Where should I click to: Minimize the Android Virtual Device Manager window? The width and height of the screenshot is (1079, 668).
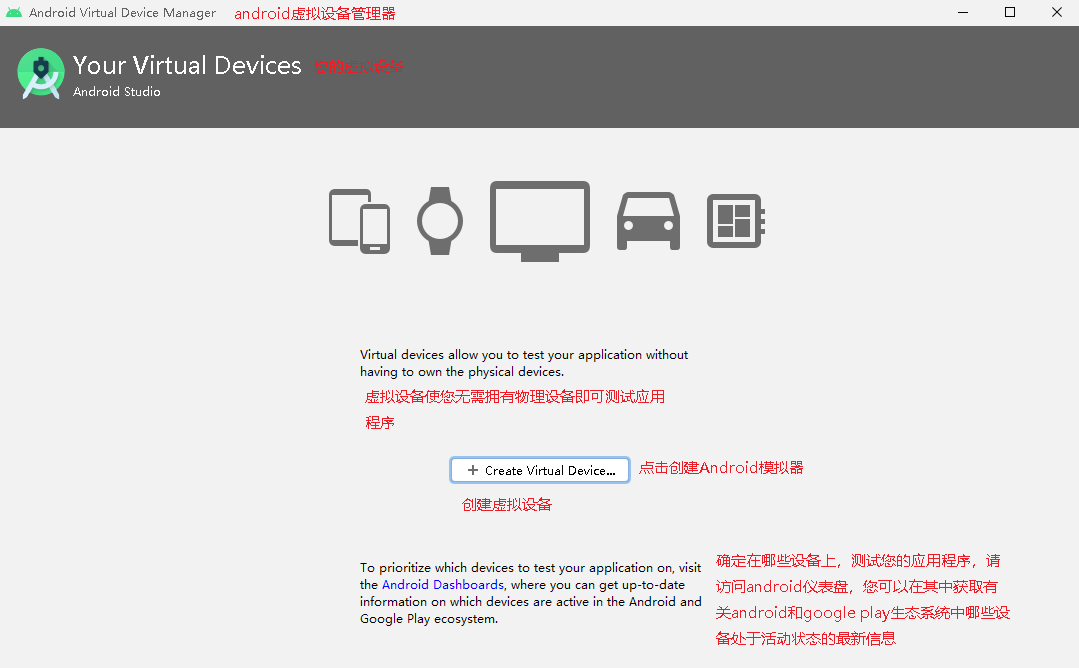tap(963, 12)
